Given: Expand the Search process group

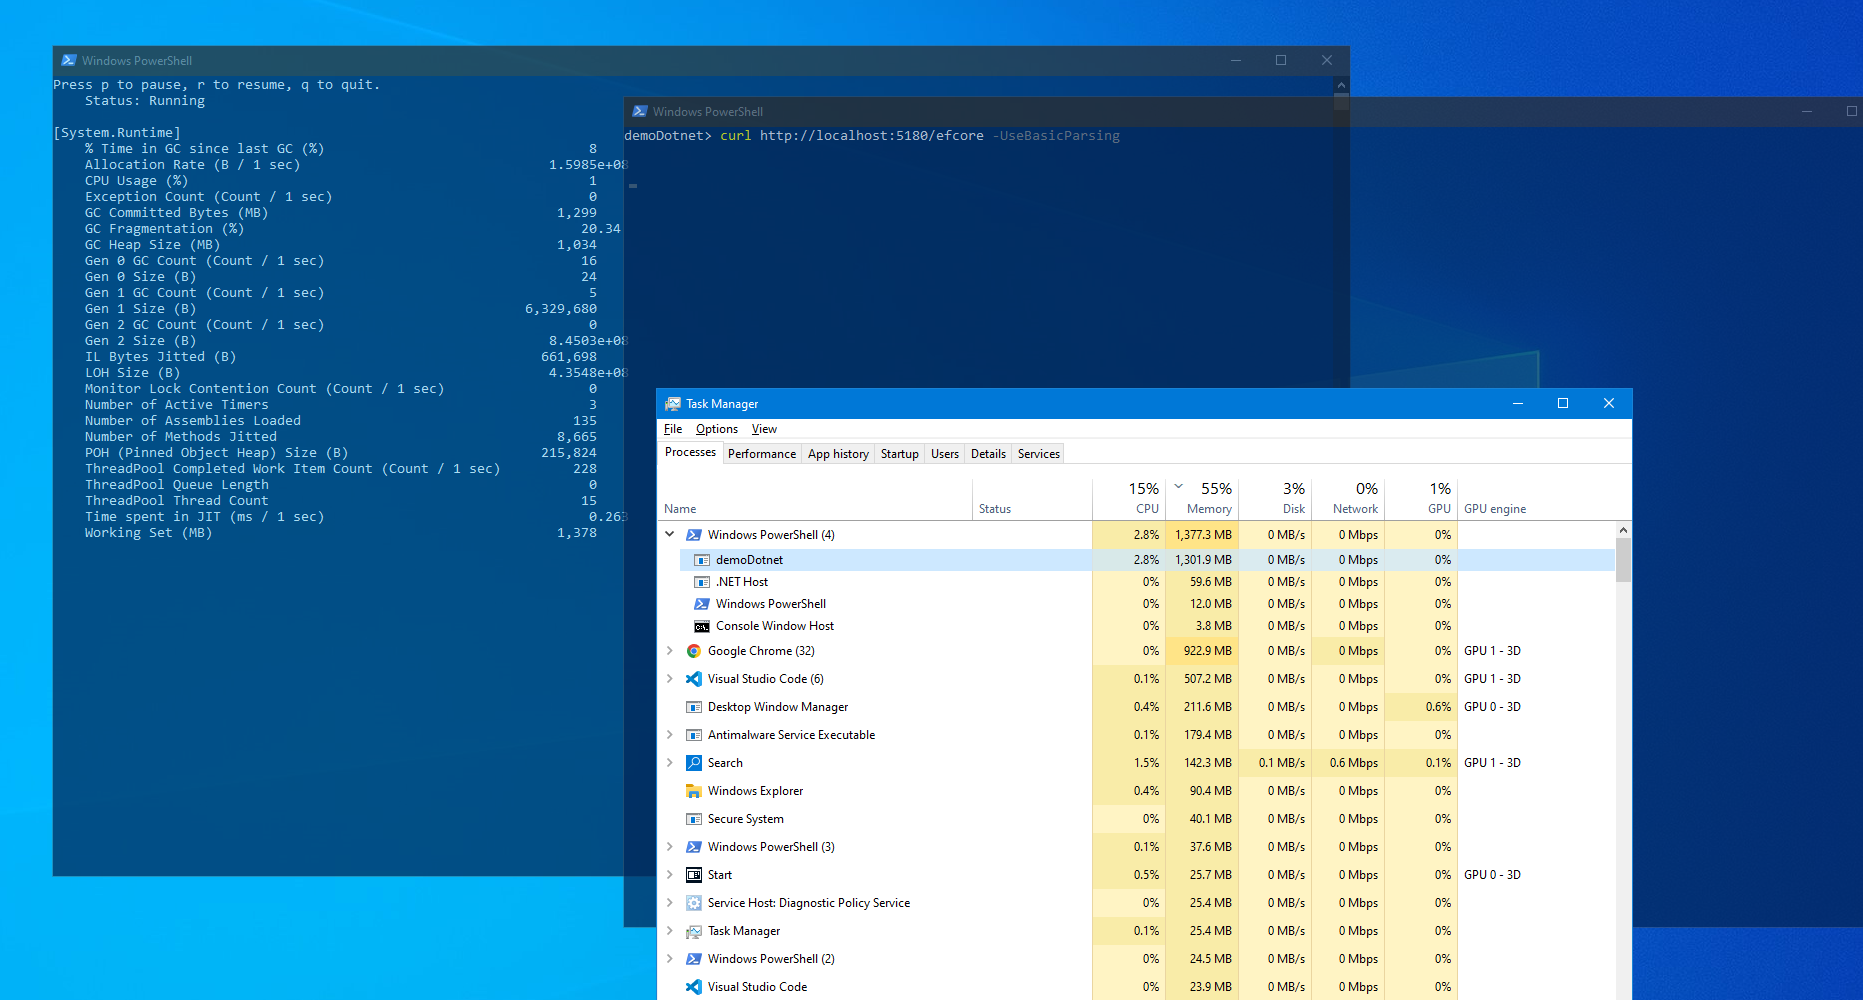Looking at the screenshot, I should pos(670,763).
